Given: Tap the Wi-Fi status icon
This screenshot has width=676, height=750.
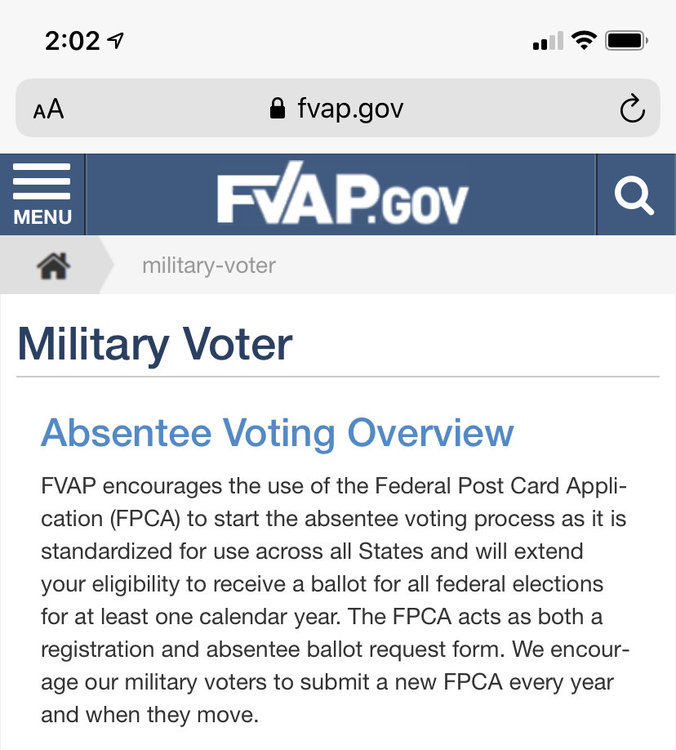Looking at the screenshot, I should pos(583,41).
